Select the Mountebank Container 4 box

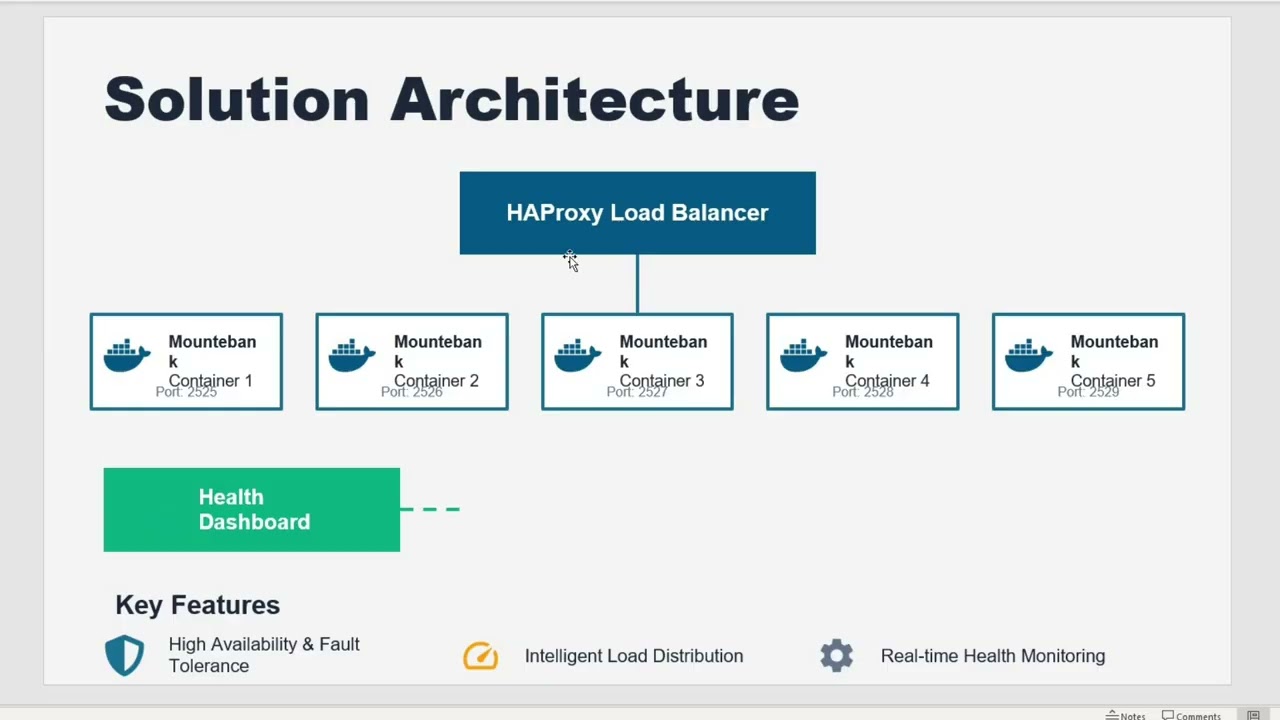click(x=863, y=362)
